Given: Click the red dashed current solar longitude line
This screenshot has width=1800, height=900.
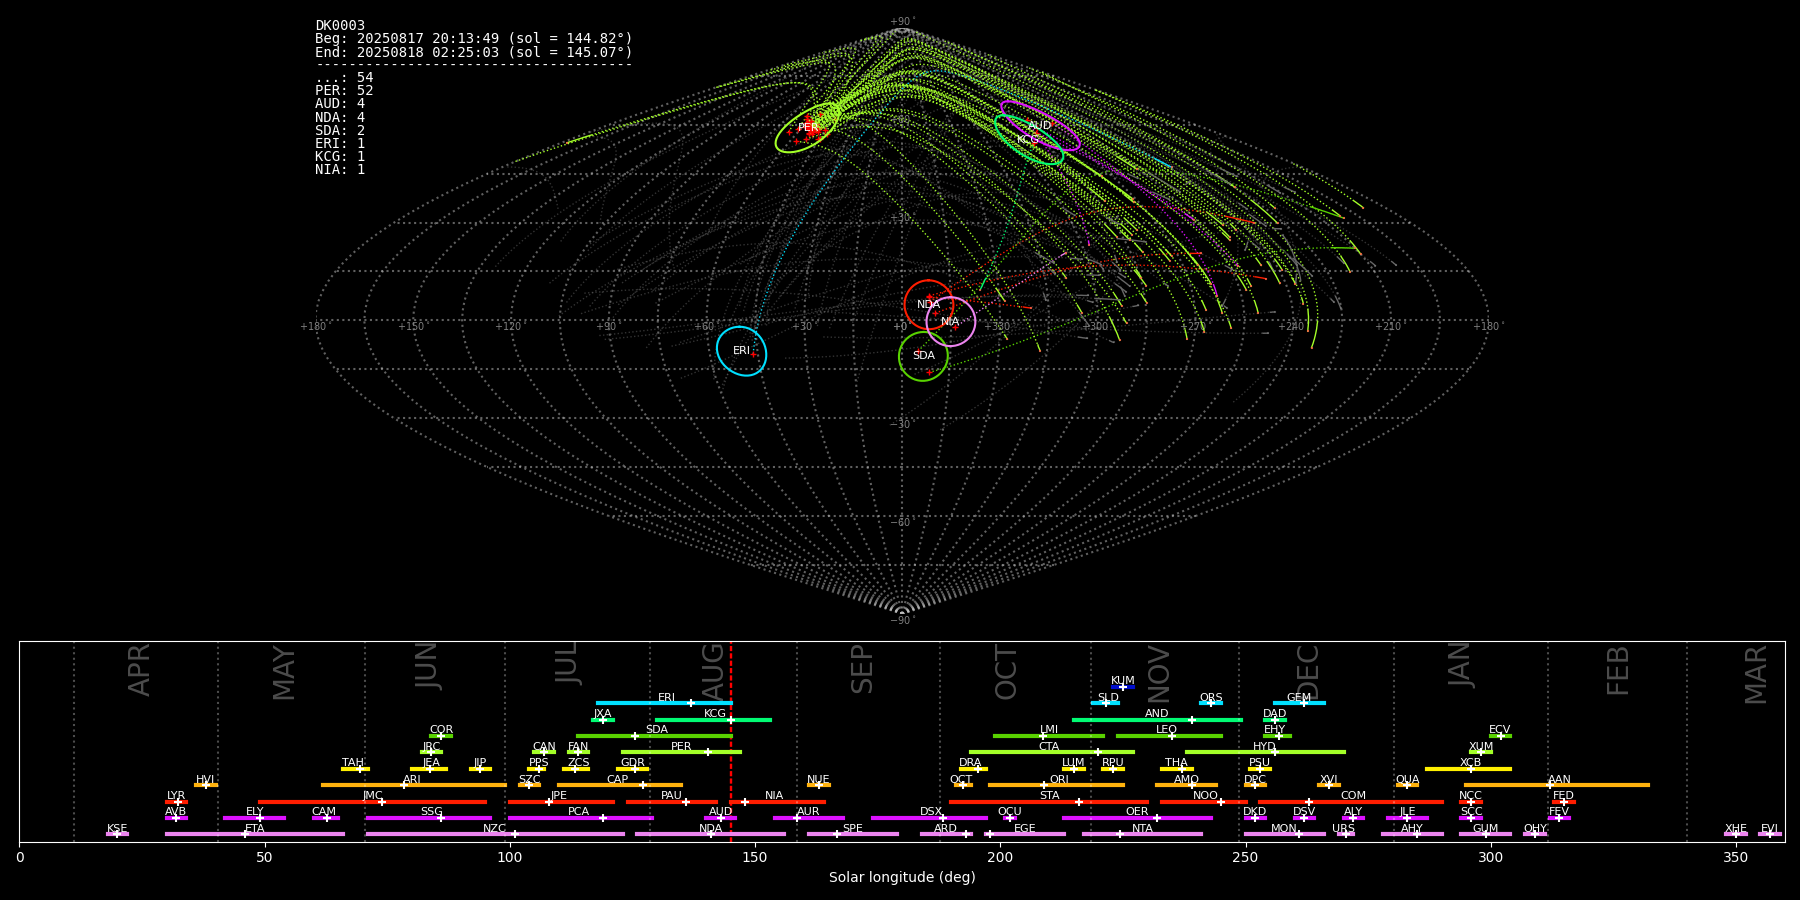Looking at the screenshot, I should [731, 741].
